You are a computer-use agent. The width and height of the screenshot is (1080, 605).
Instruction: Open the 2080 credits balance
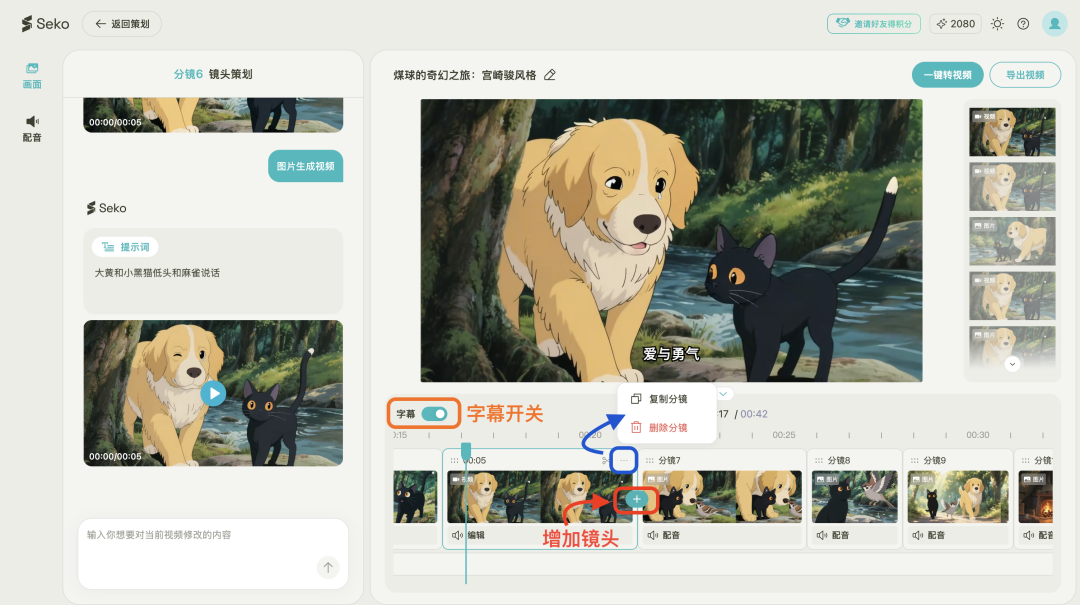955,23
